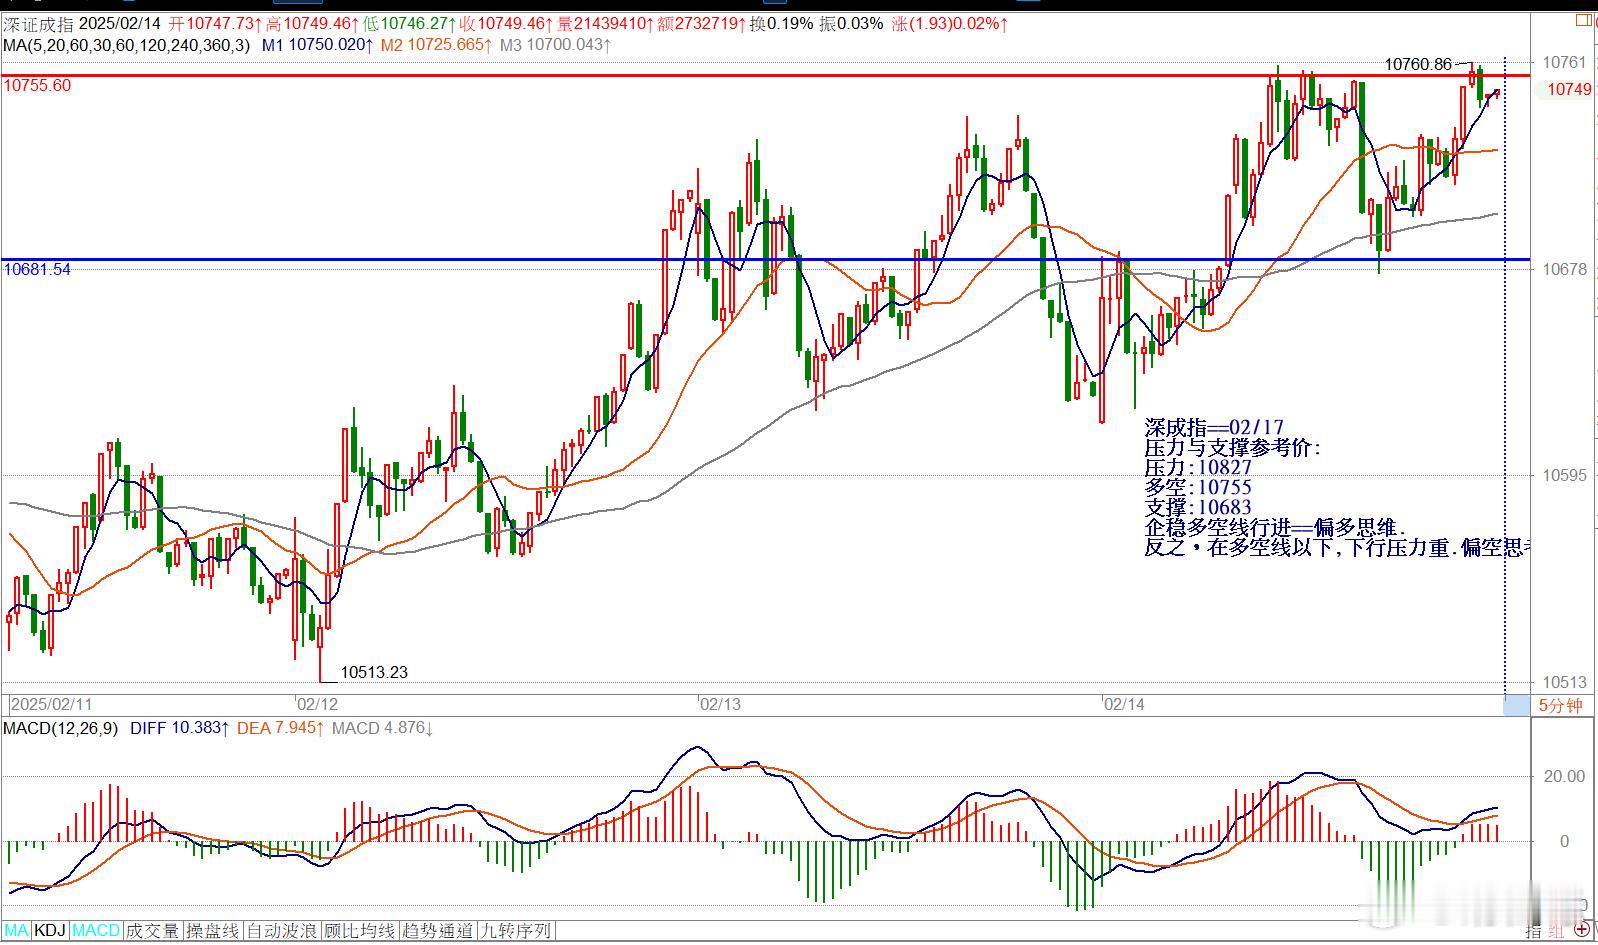Click the 02/12 date marker on time axis

(x=317, y=704)
